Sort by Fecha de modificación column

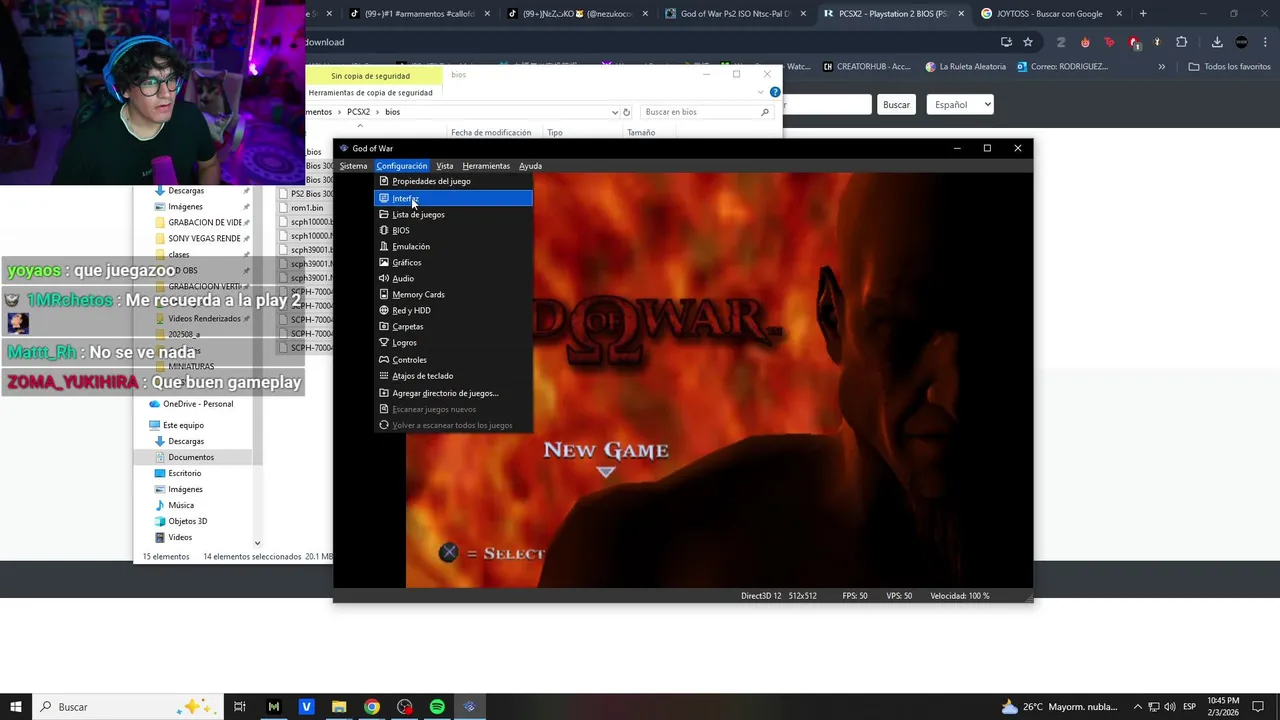tap(491, 133)
